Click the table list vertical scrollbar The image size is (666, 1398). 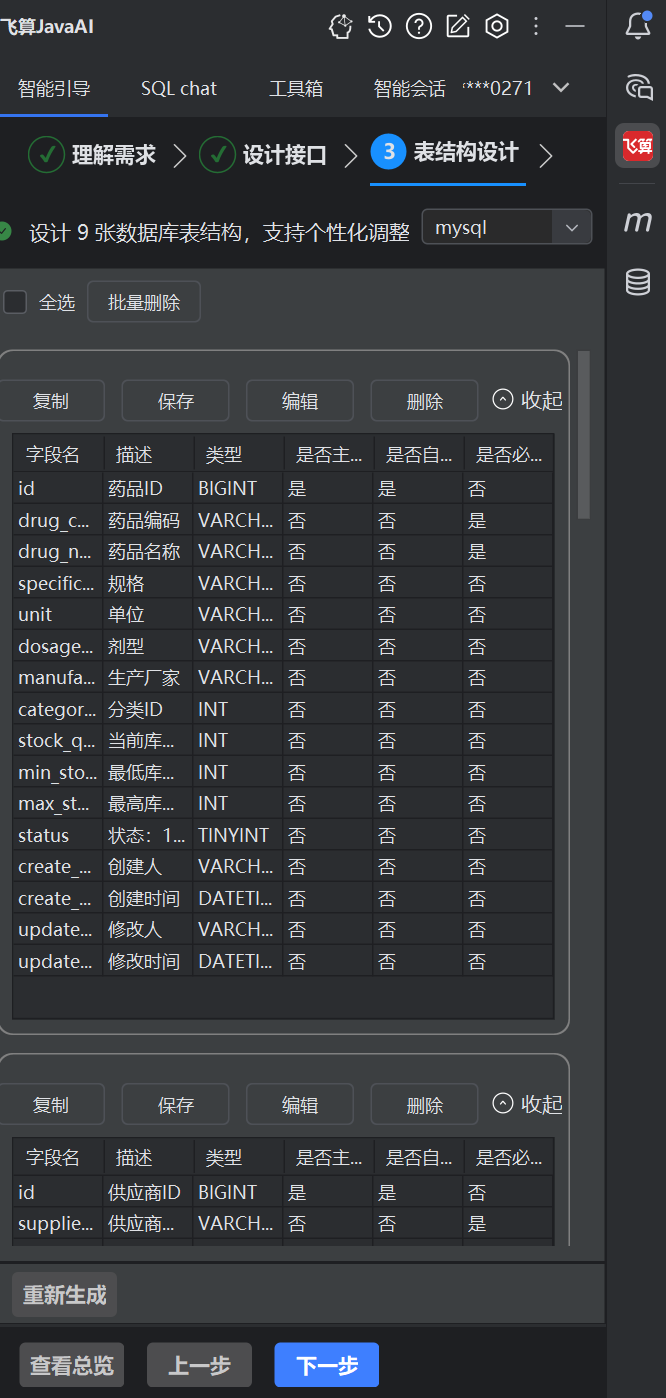click(584, 435)
